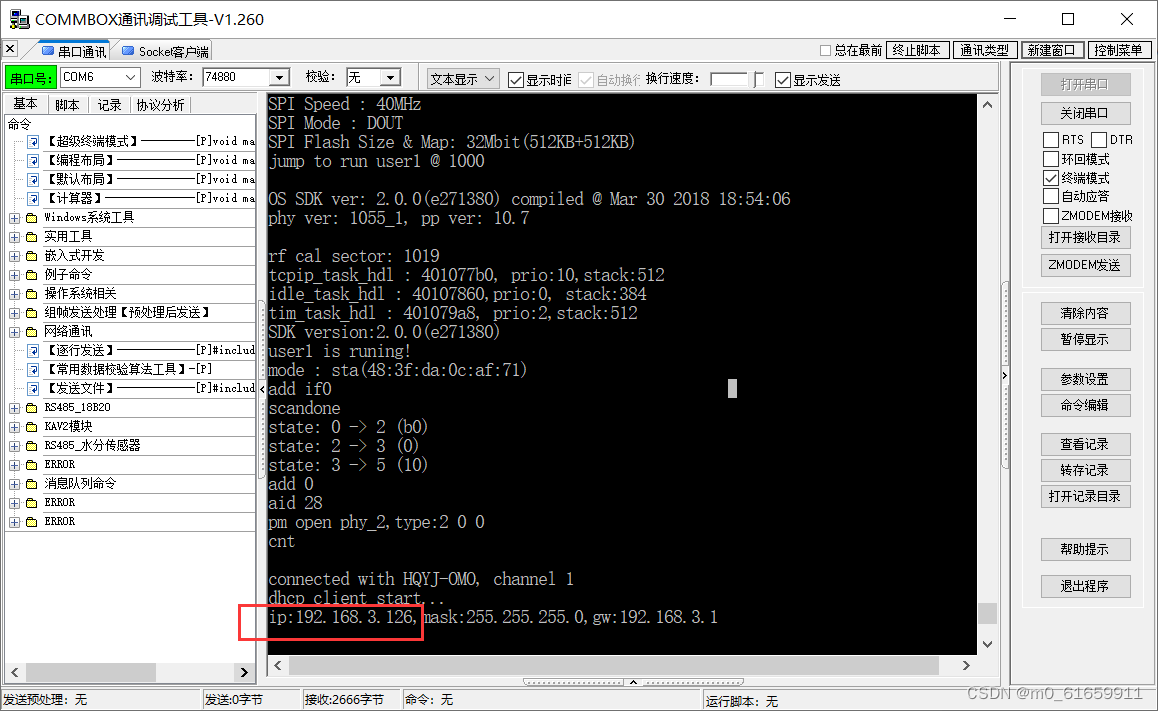This screenshot has height=711, width=1158.
Task: Select the 【编程布局】 script icon
Action: (34, 160)
